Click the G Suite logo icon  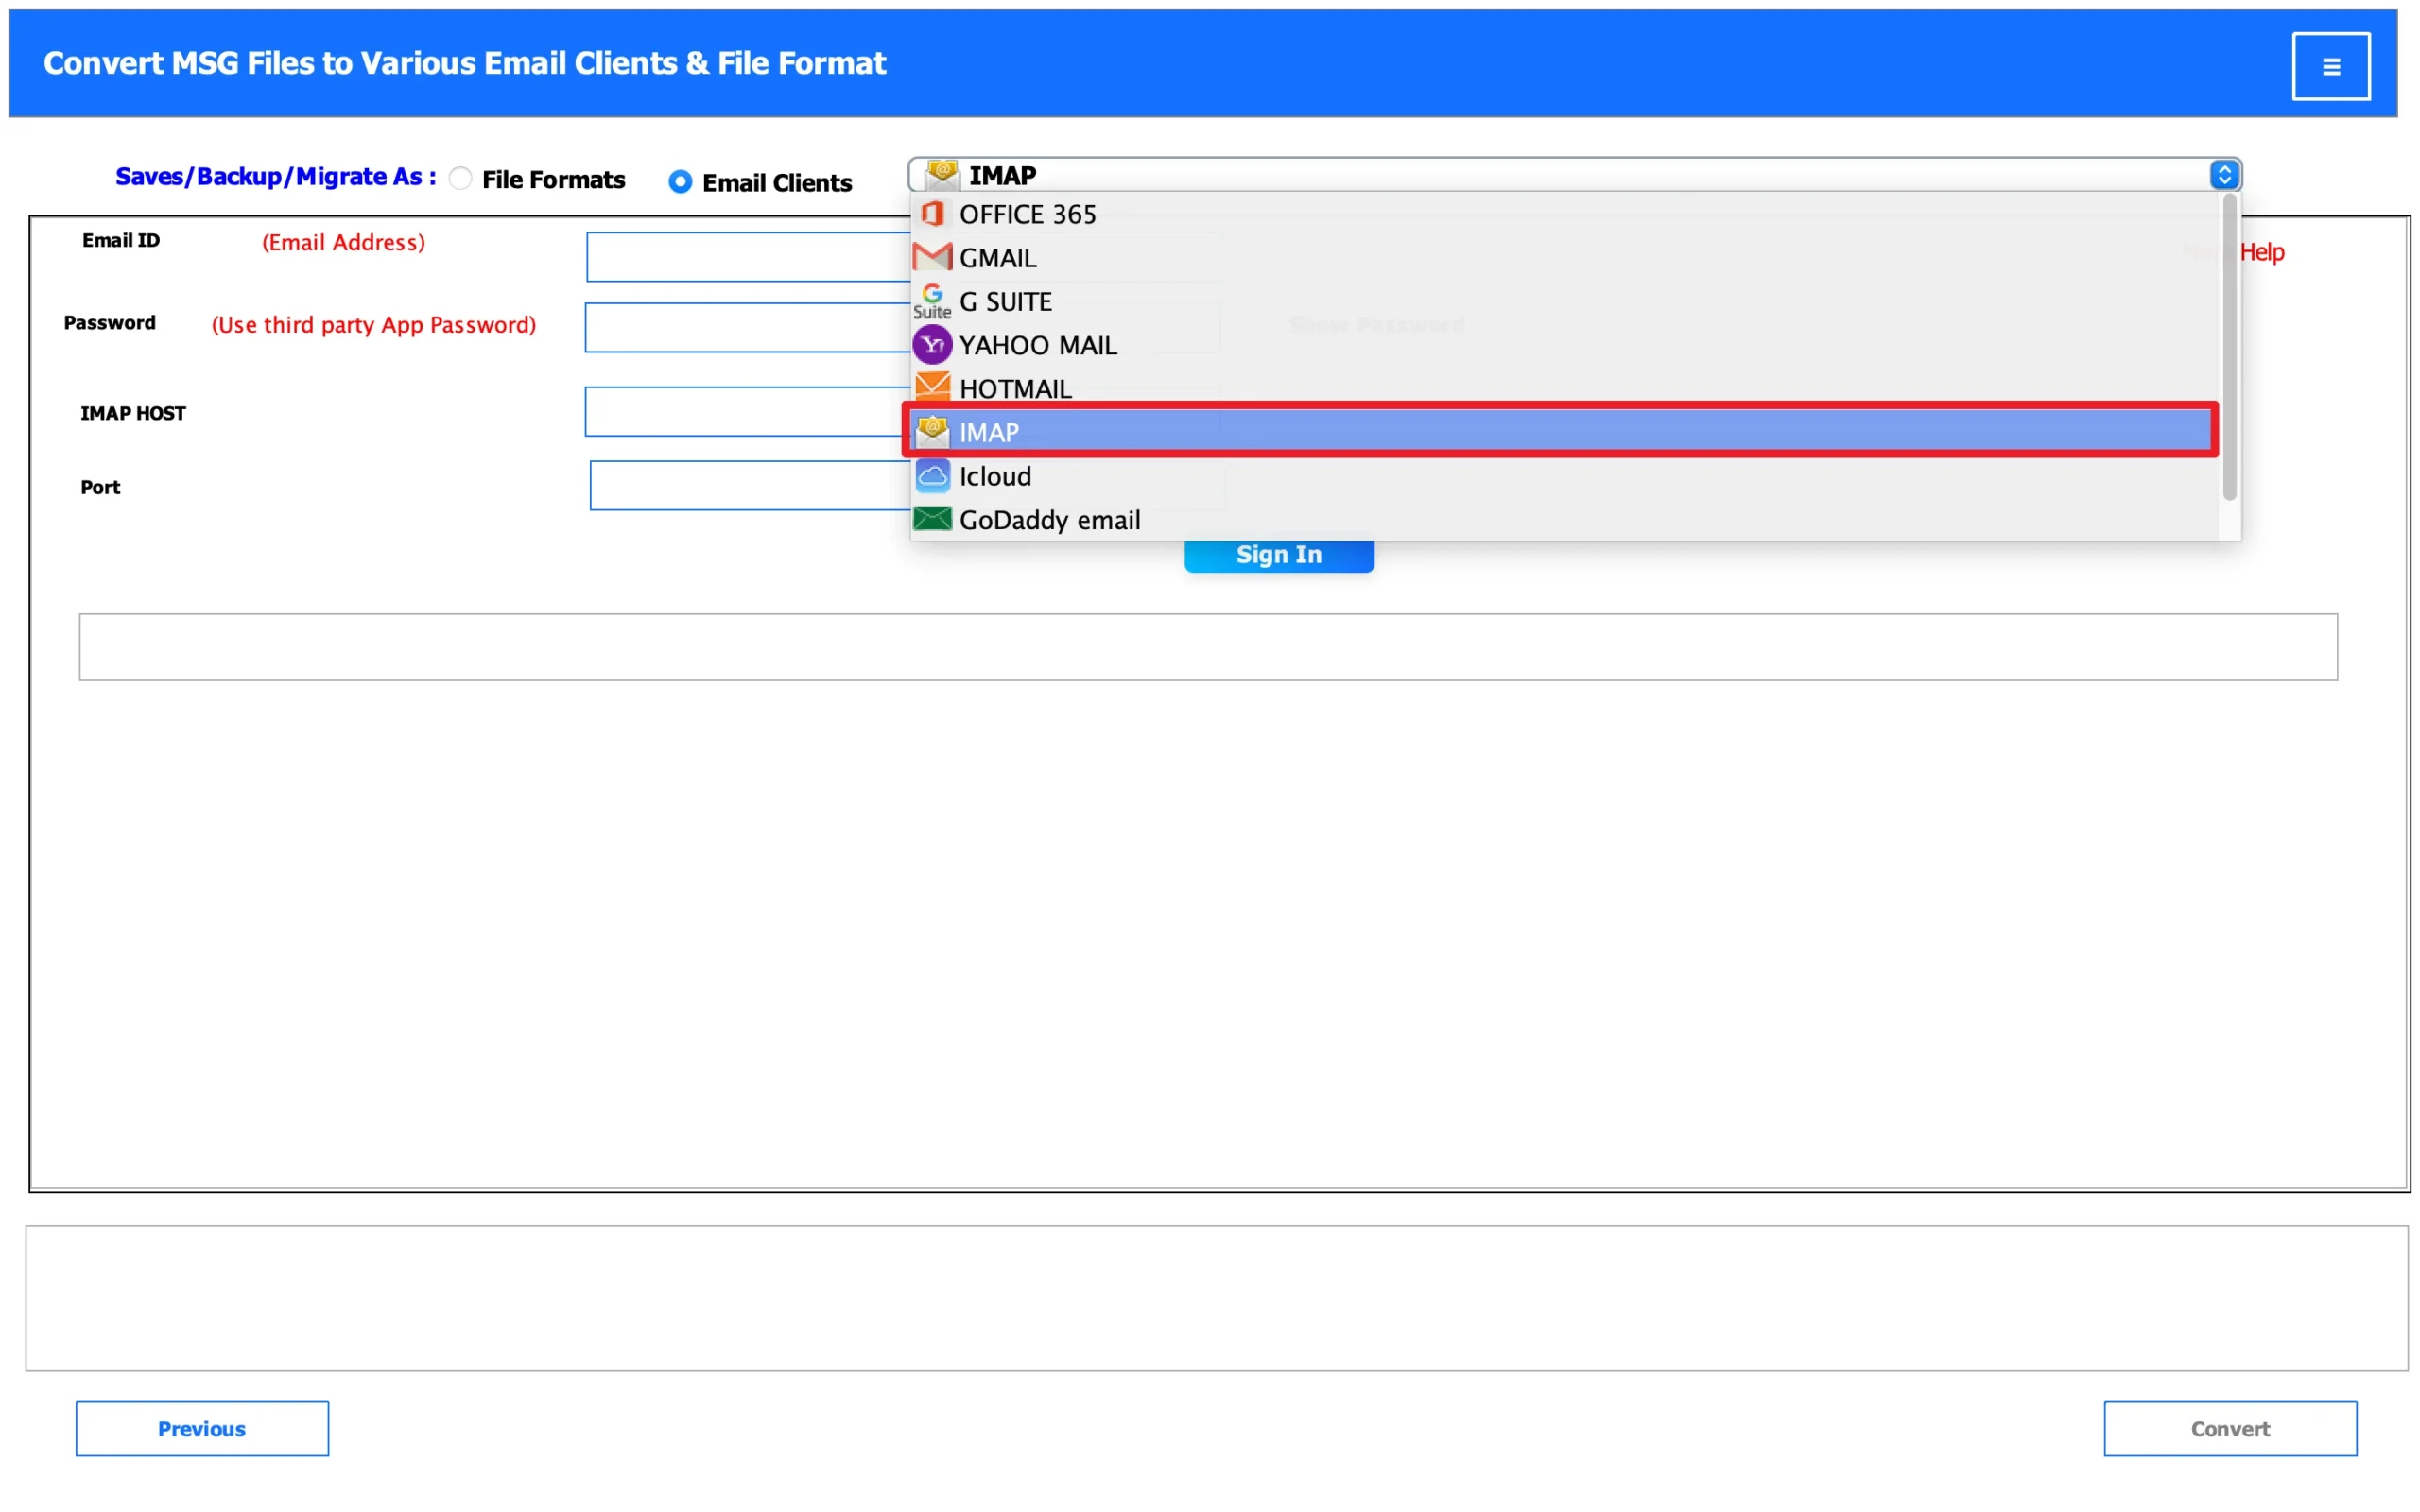click(x=932, y=301)
